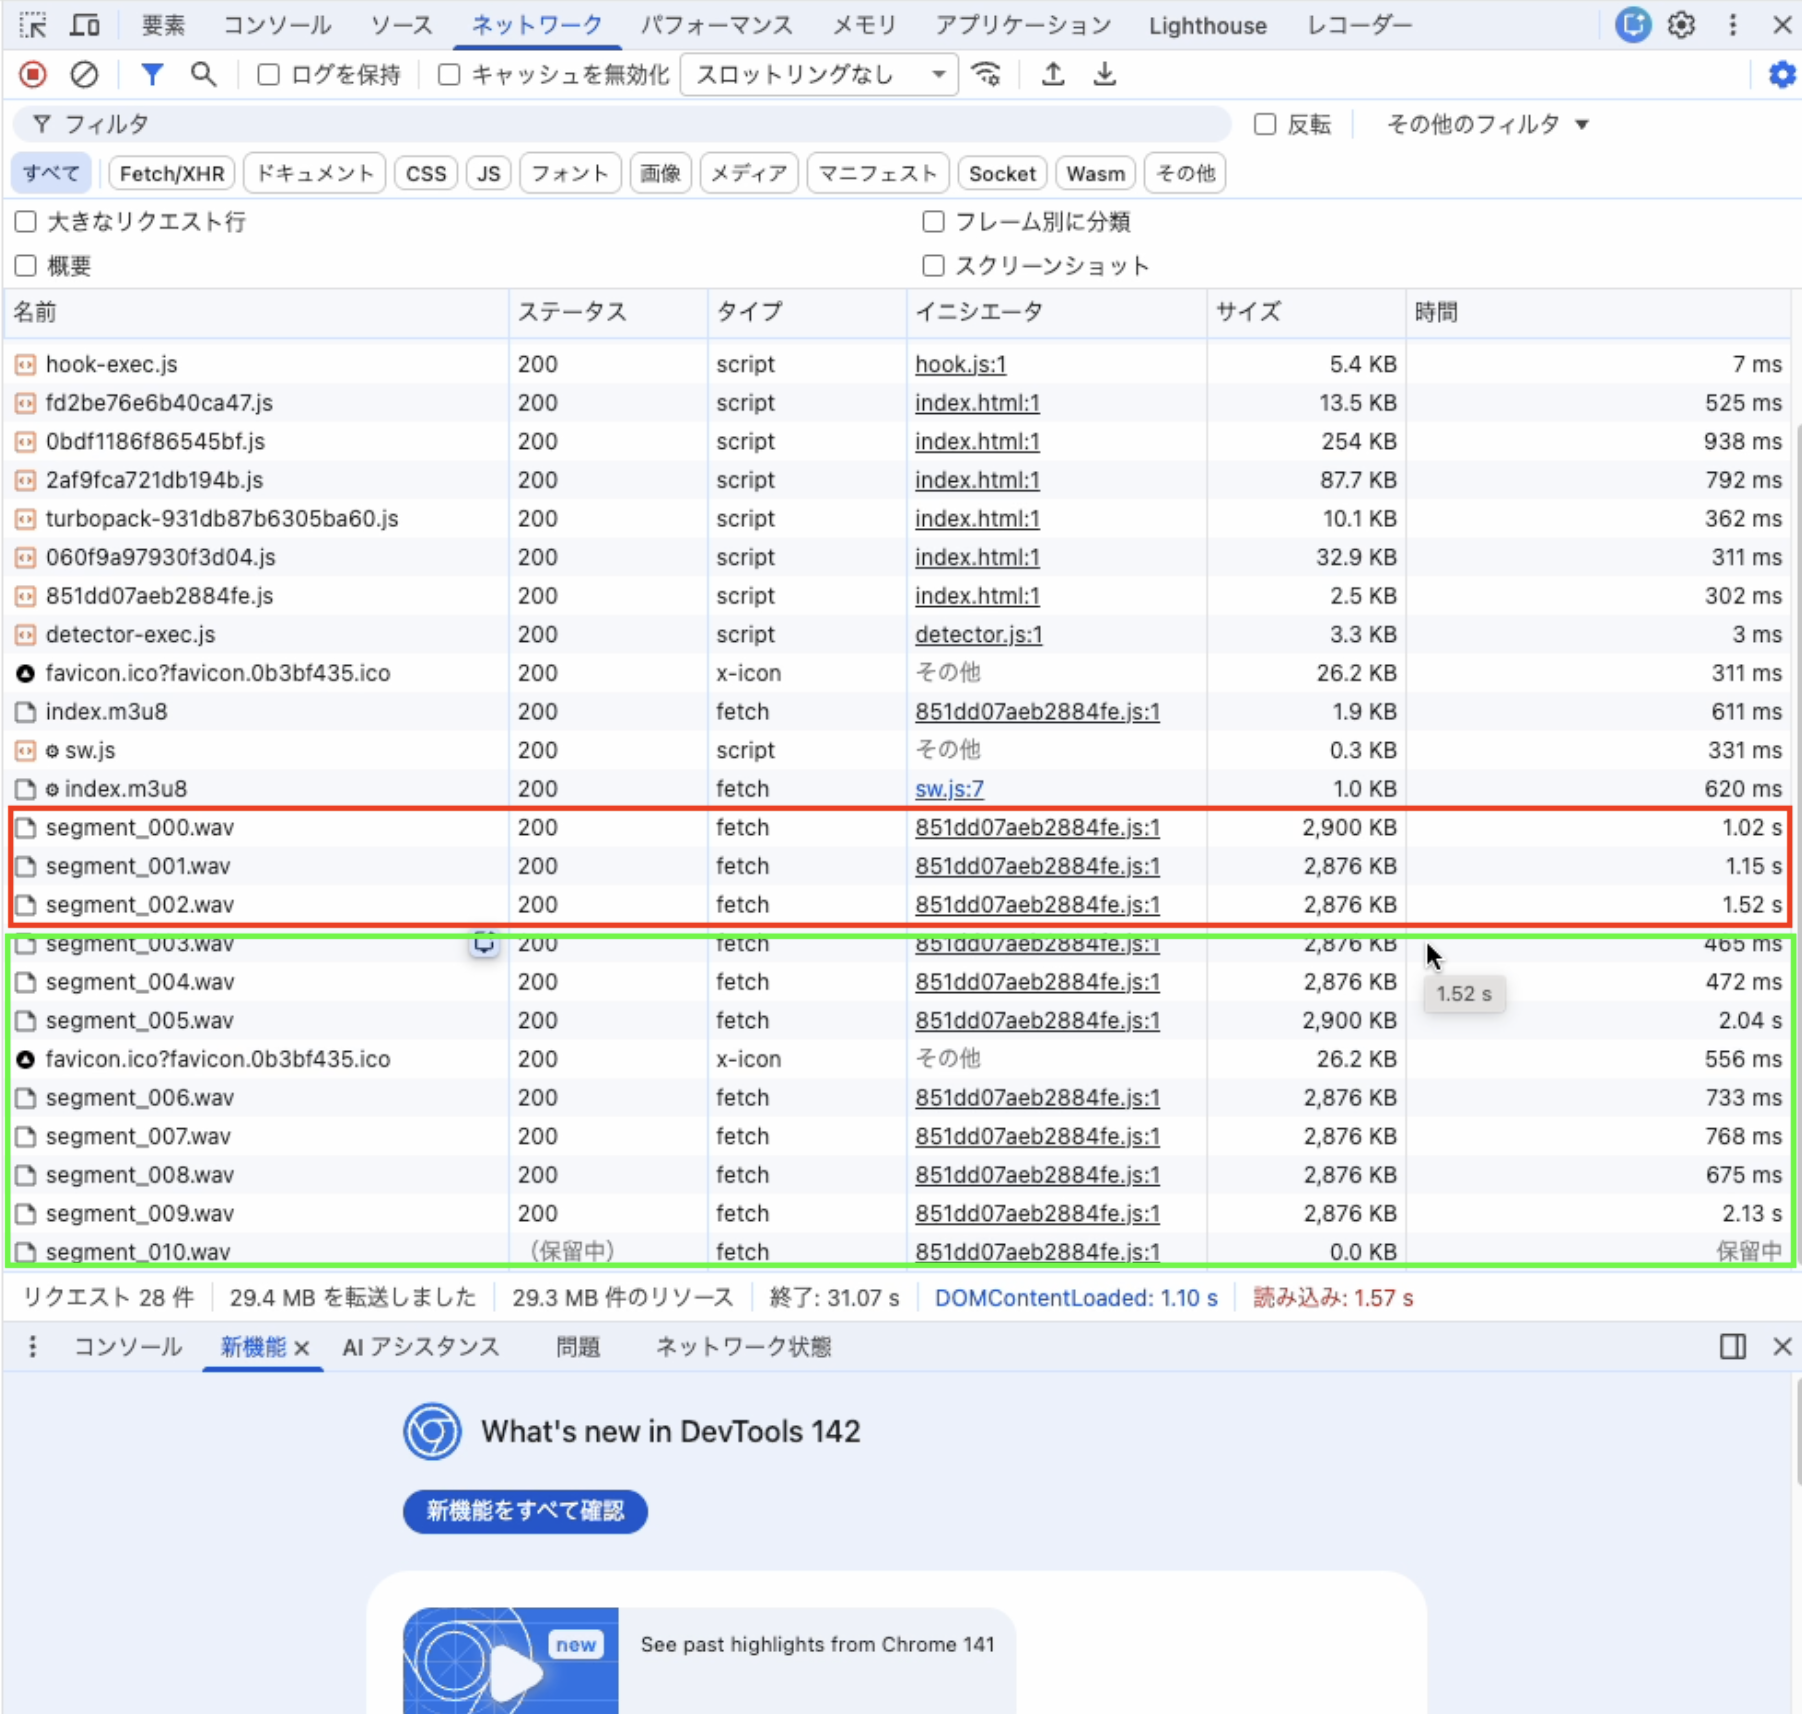Close the bottom drawer panel

(x=1782, y=1347)
